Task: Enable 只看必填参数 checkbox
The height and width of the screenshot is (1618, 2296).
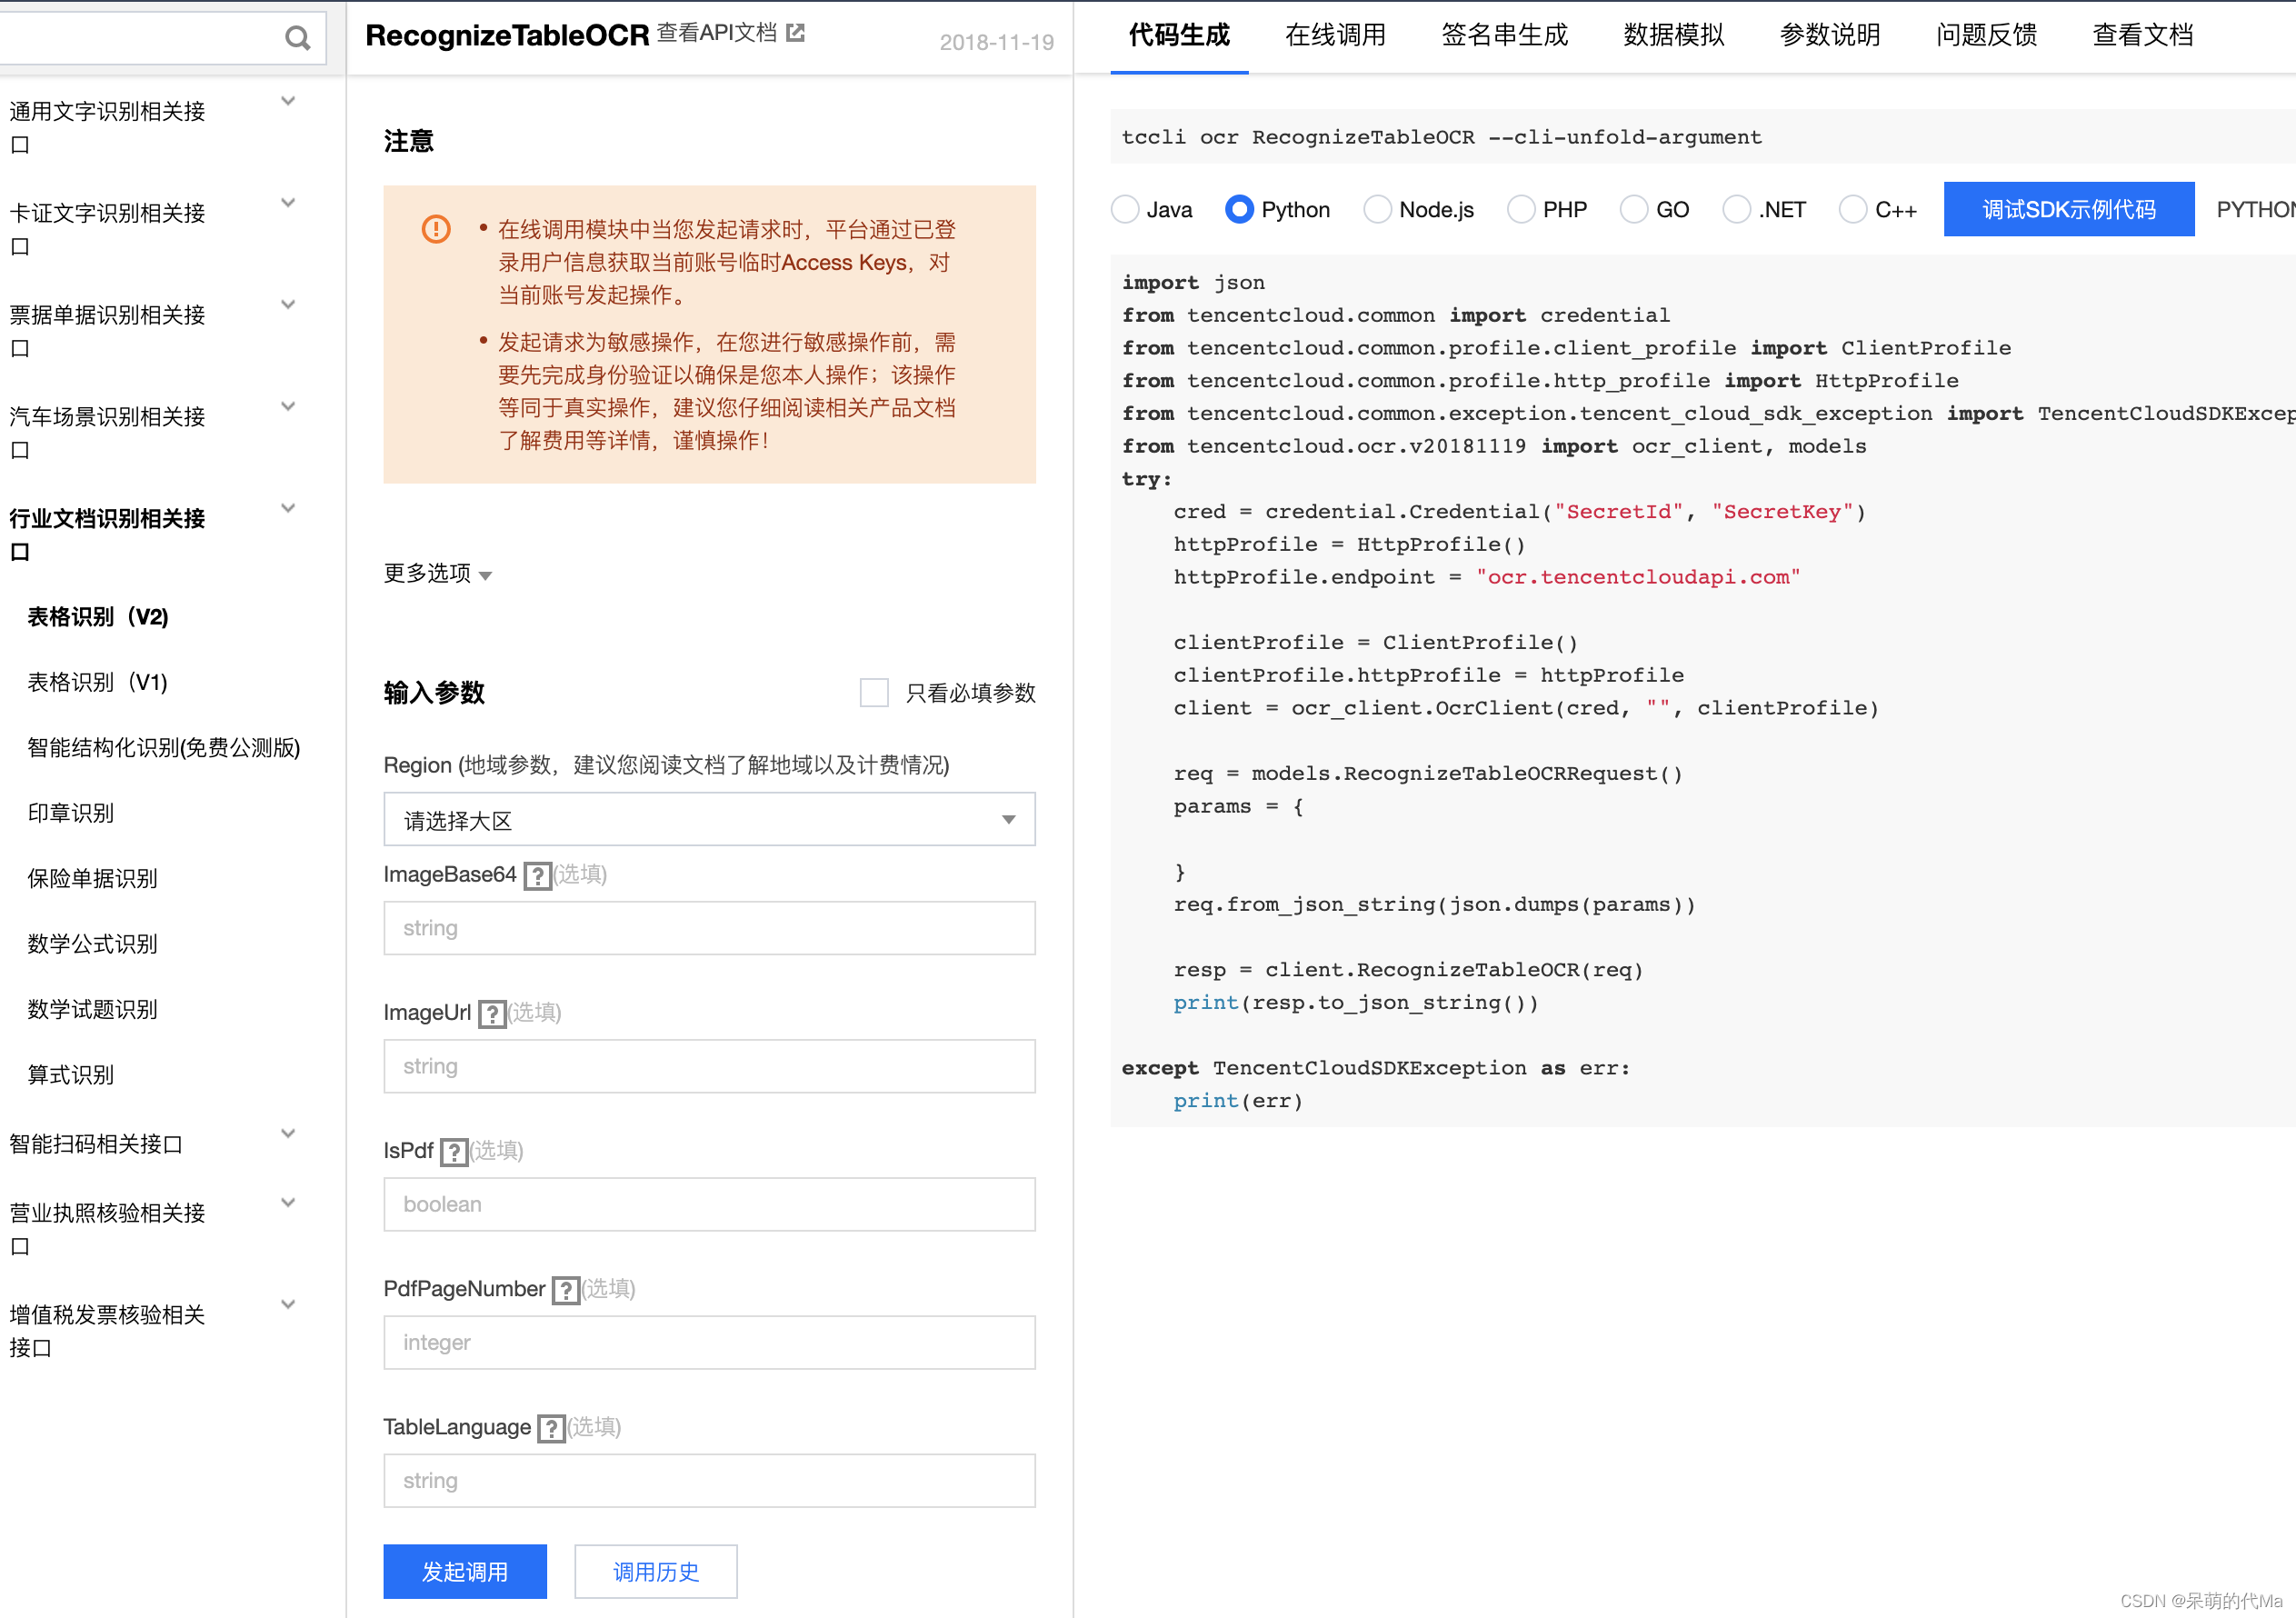Action: pyautogui.click(x=874, y=693)
